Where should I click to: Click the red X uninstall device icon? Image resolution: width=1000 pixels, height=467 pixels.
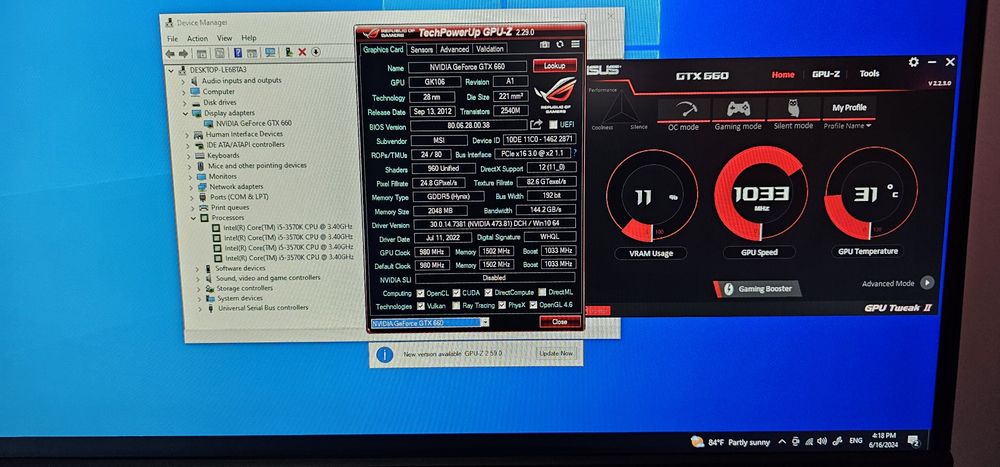click(302, 52)
